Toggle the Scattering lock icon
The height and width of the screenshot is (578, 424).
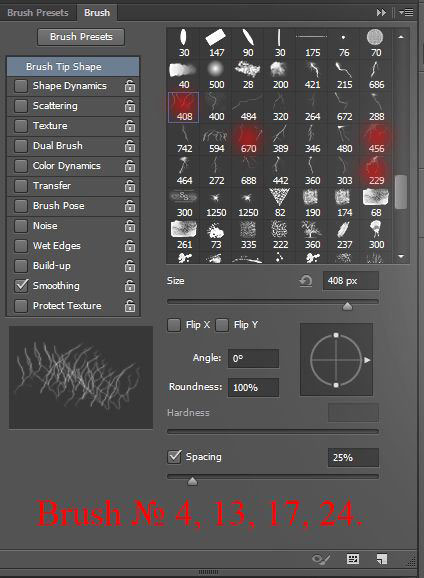pos(130,106)
